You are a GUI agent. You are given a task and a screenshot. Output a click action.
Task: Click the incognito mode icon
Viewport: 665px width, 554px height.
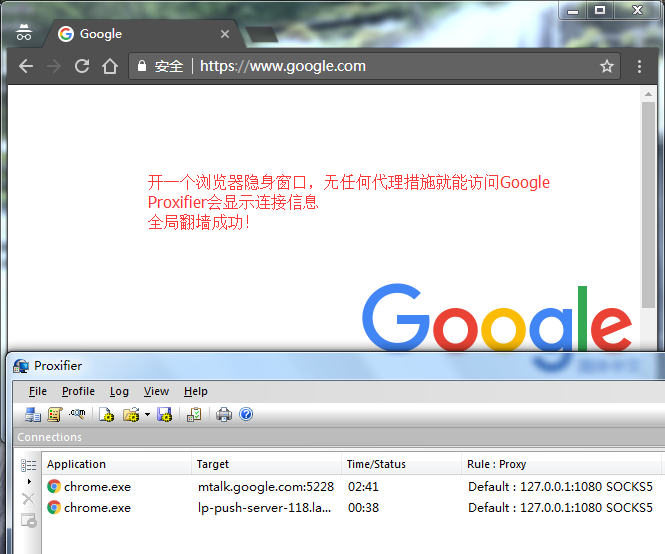tap(24, 32)
